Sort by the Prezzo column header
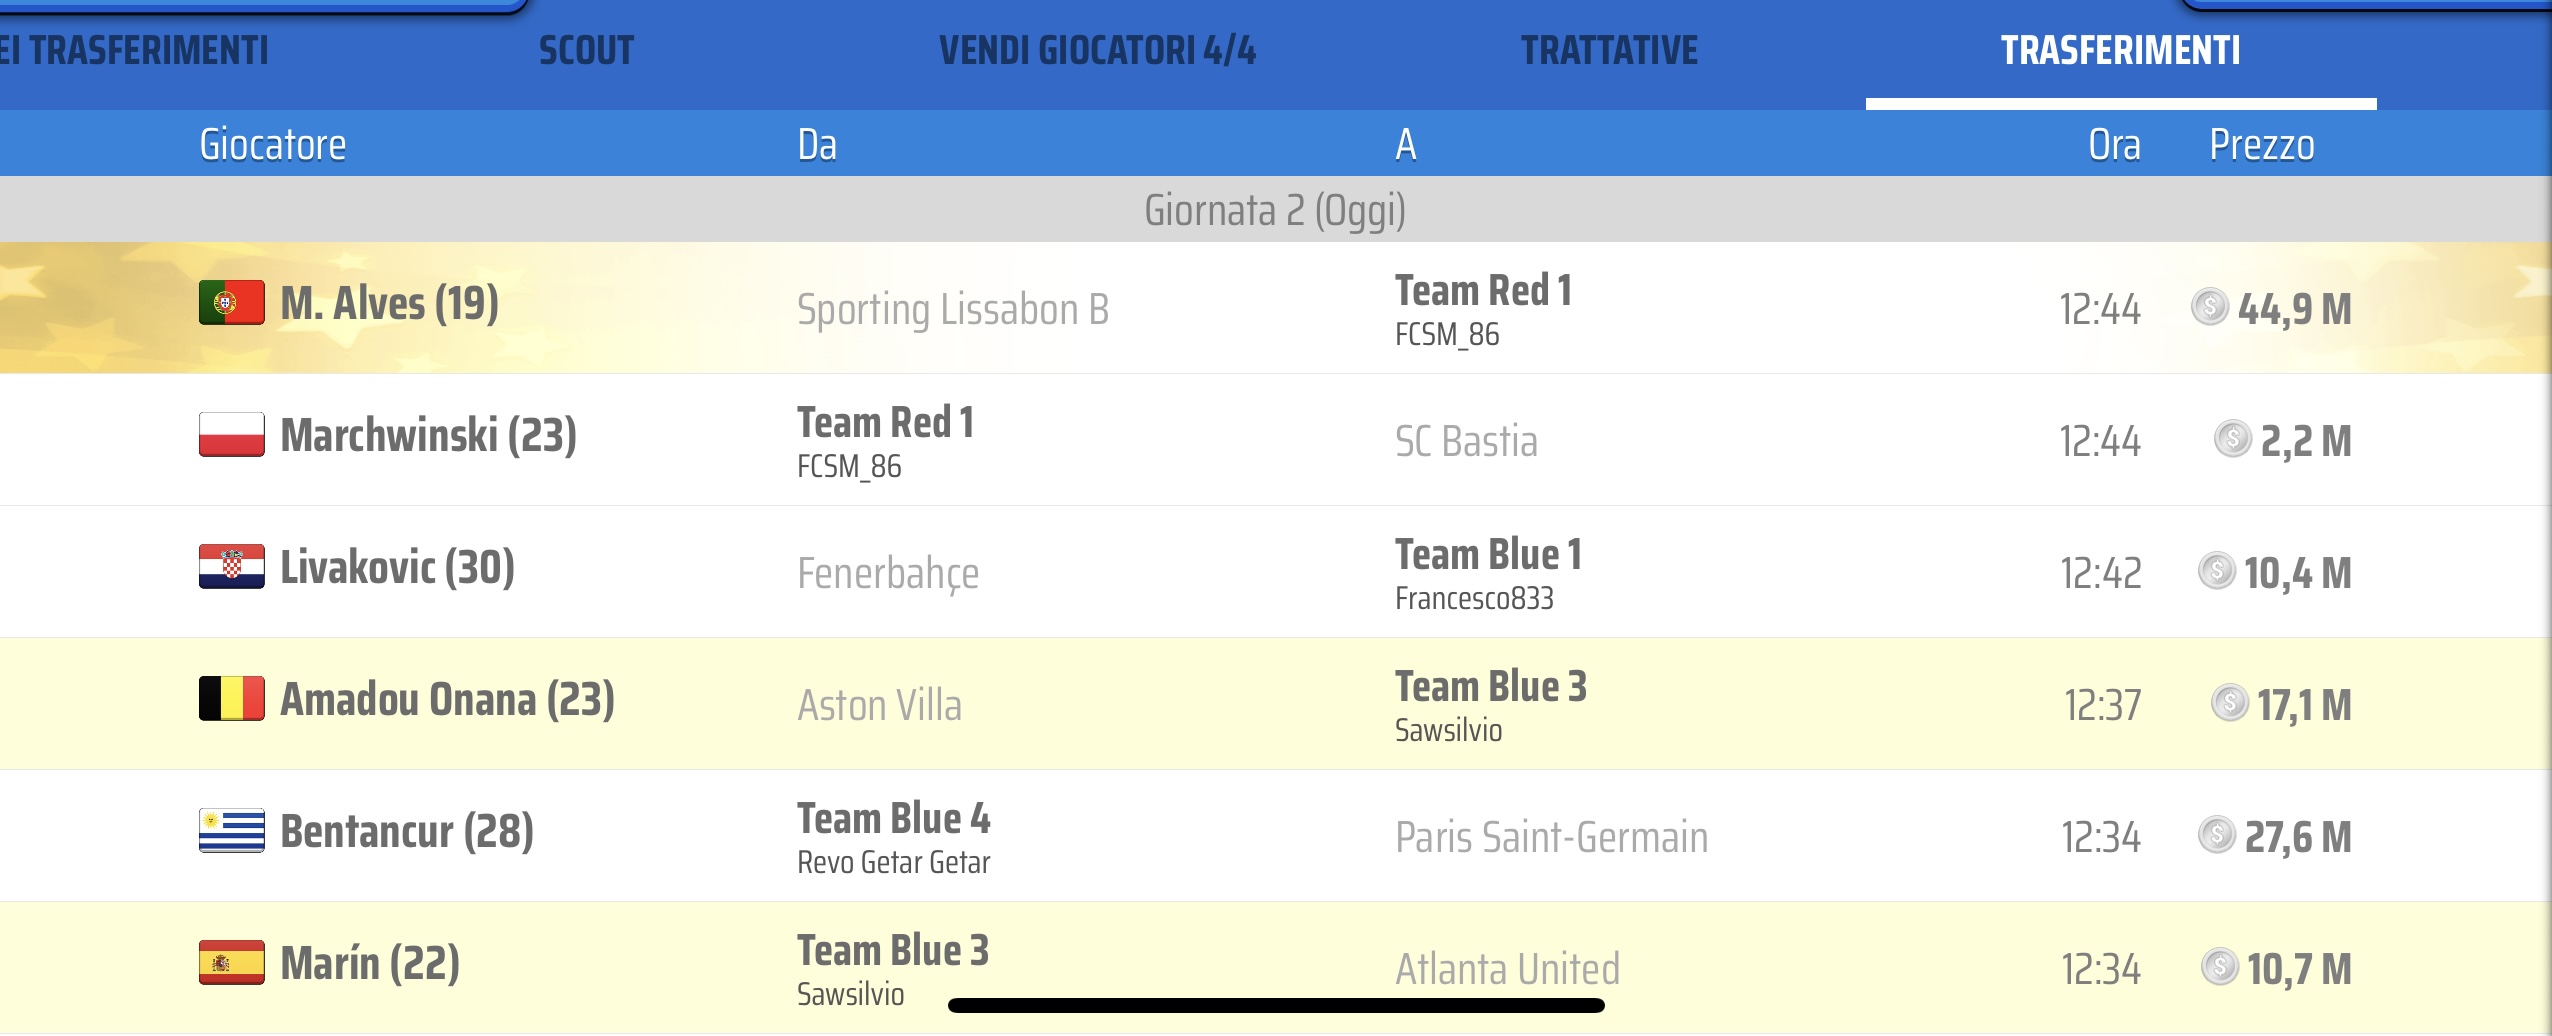 (2261, 145)
